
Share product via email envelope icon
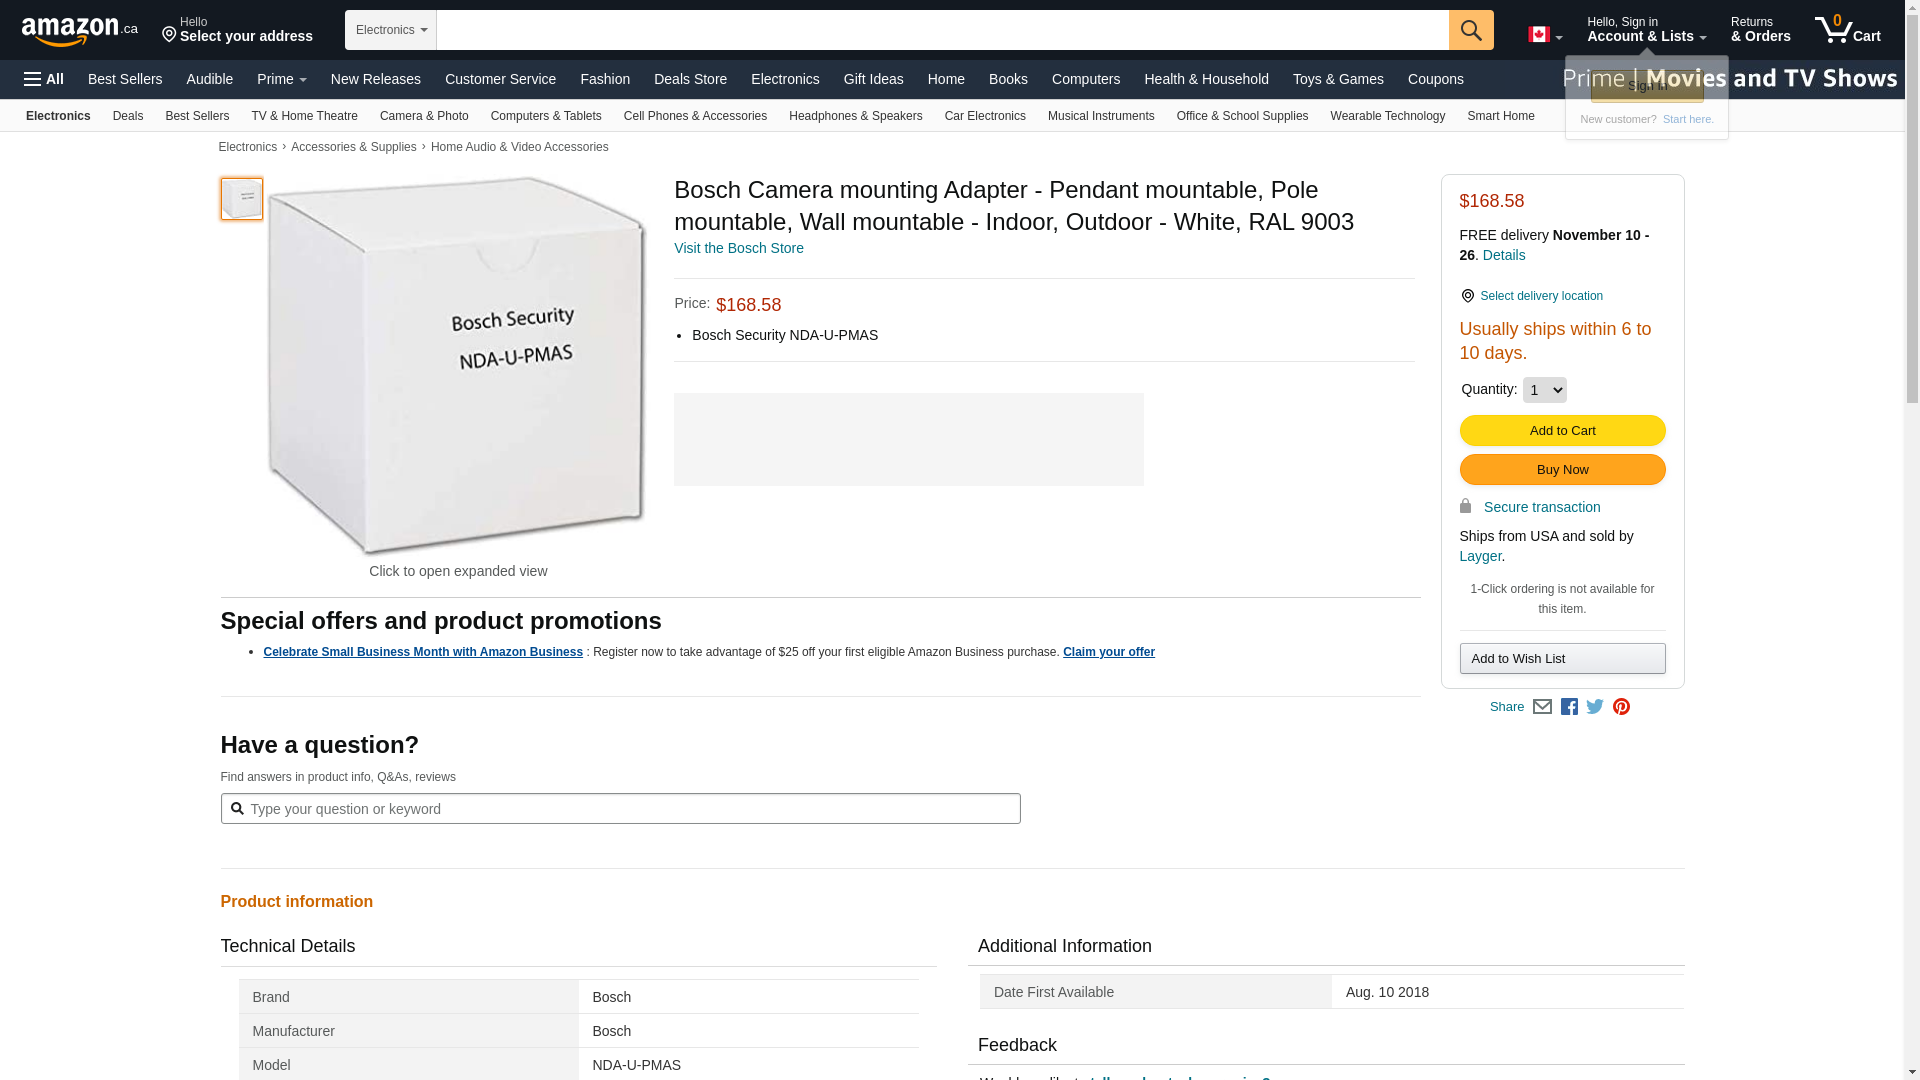pos(1542,707)
